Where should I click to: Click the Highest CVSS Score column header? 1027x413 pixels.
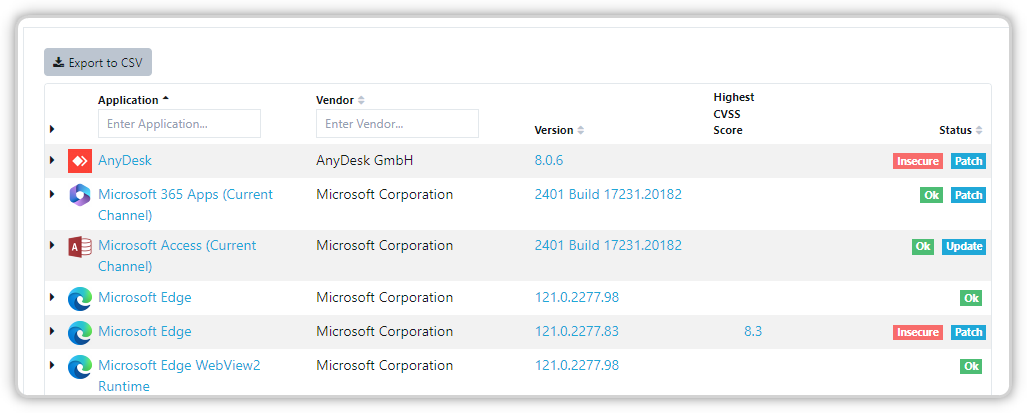pyautogui.click(x=734, y=113)
